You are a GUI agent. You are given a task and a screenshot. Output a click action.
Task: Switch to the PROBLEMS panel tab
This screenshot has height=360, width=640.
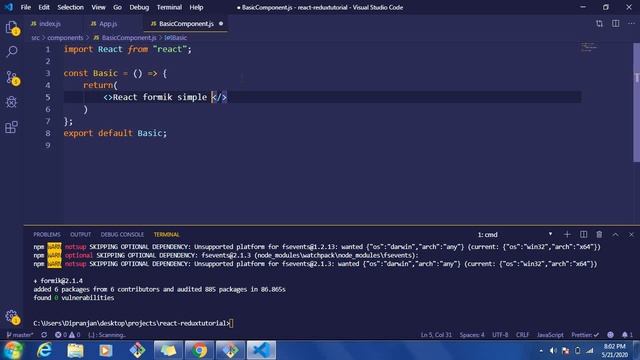pyautogui.click(x=47, y=235)
